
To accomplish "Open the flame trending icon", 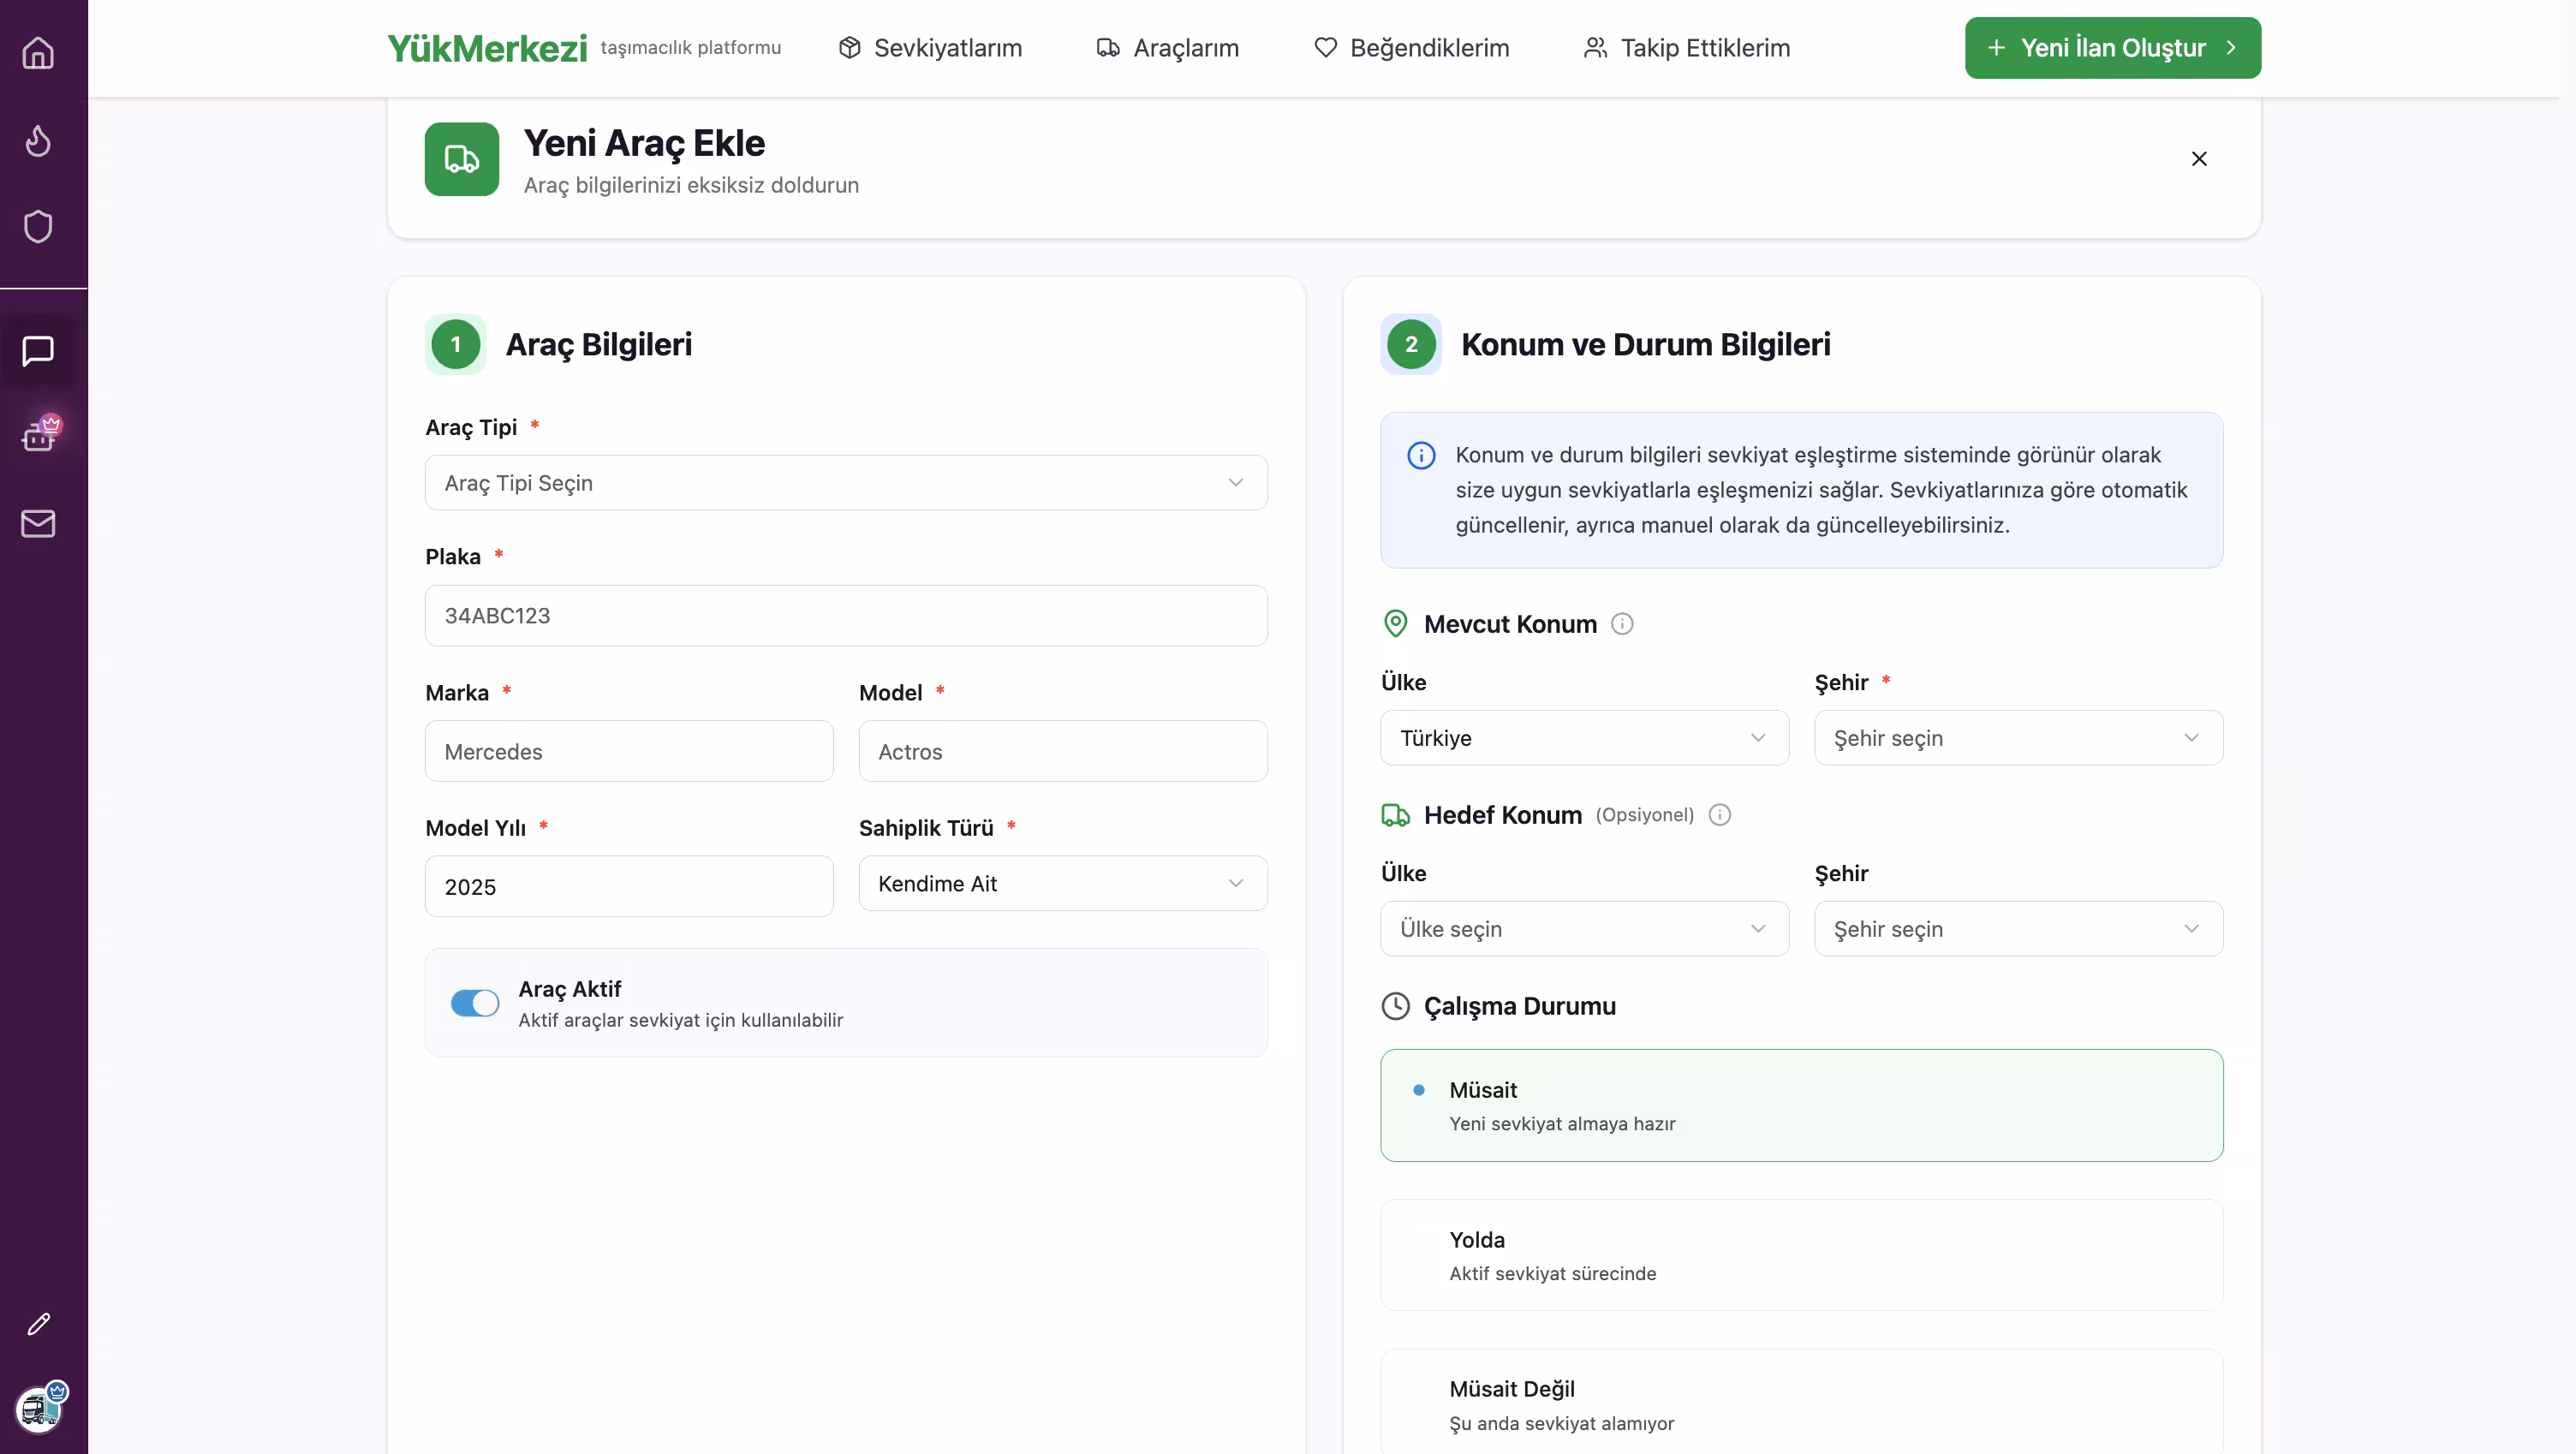I will point(38,140).
